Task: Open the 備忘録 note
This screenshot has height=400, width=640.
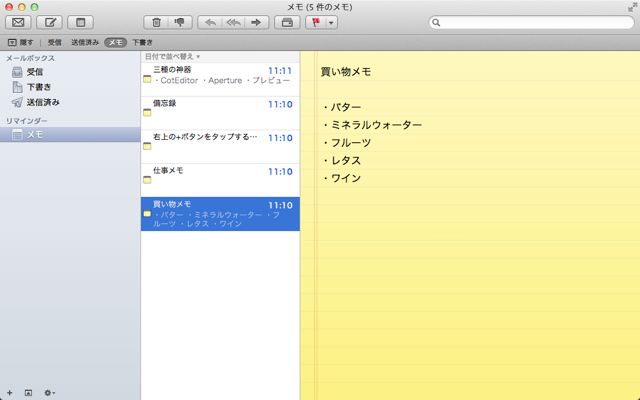Action: (x=220, y=113)
